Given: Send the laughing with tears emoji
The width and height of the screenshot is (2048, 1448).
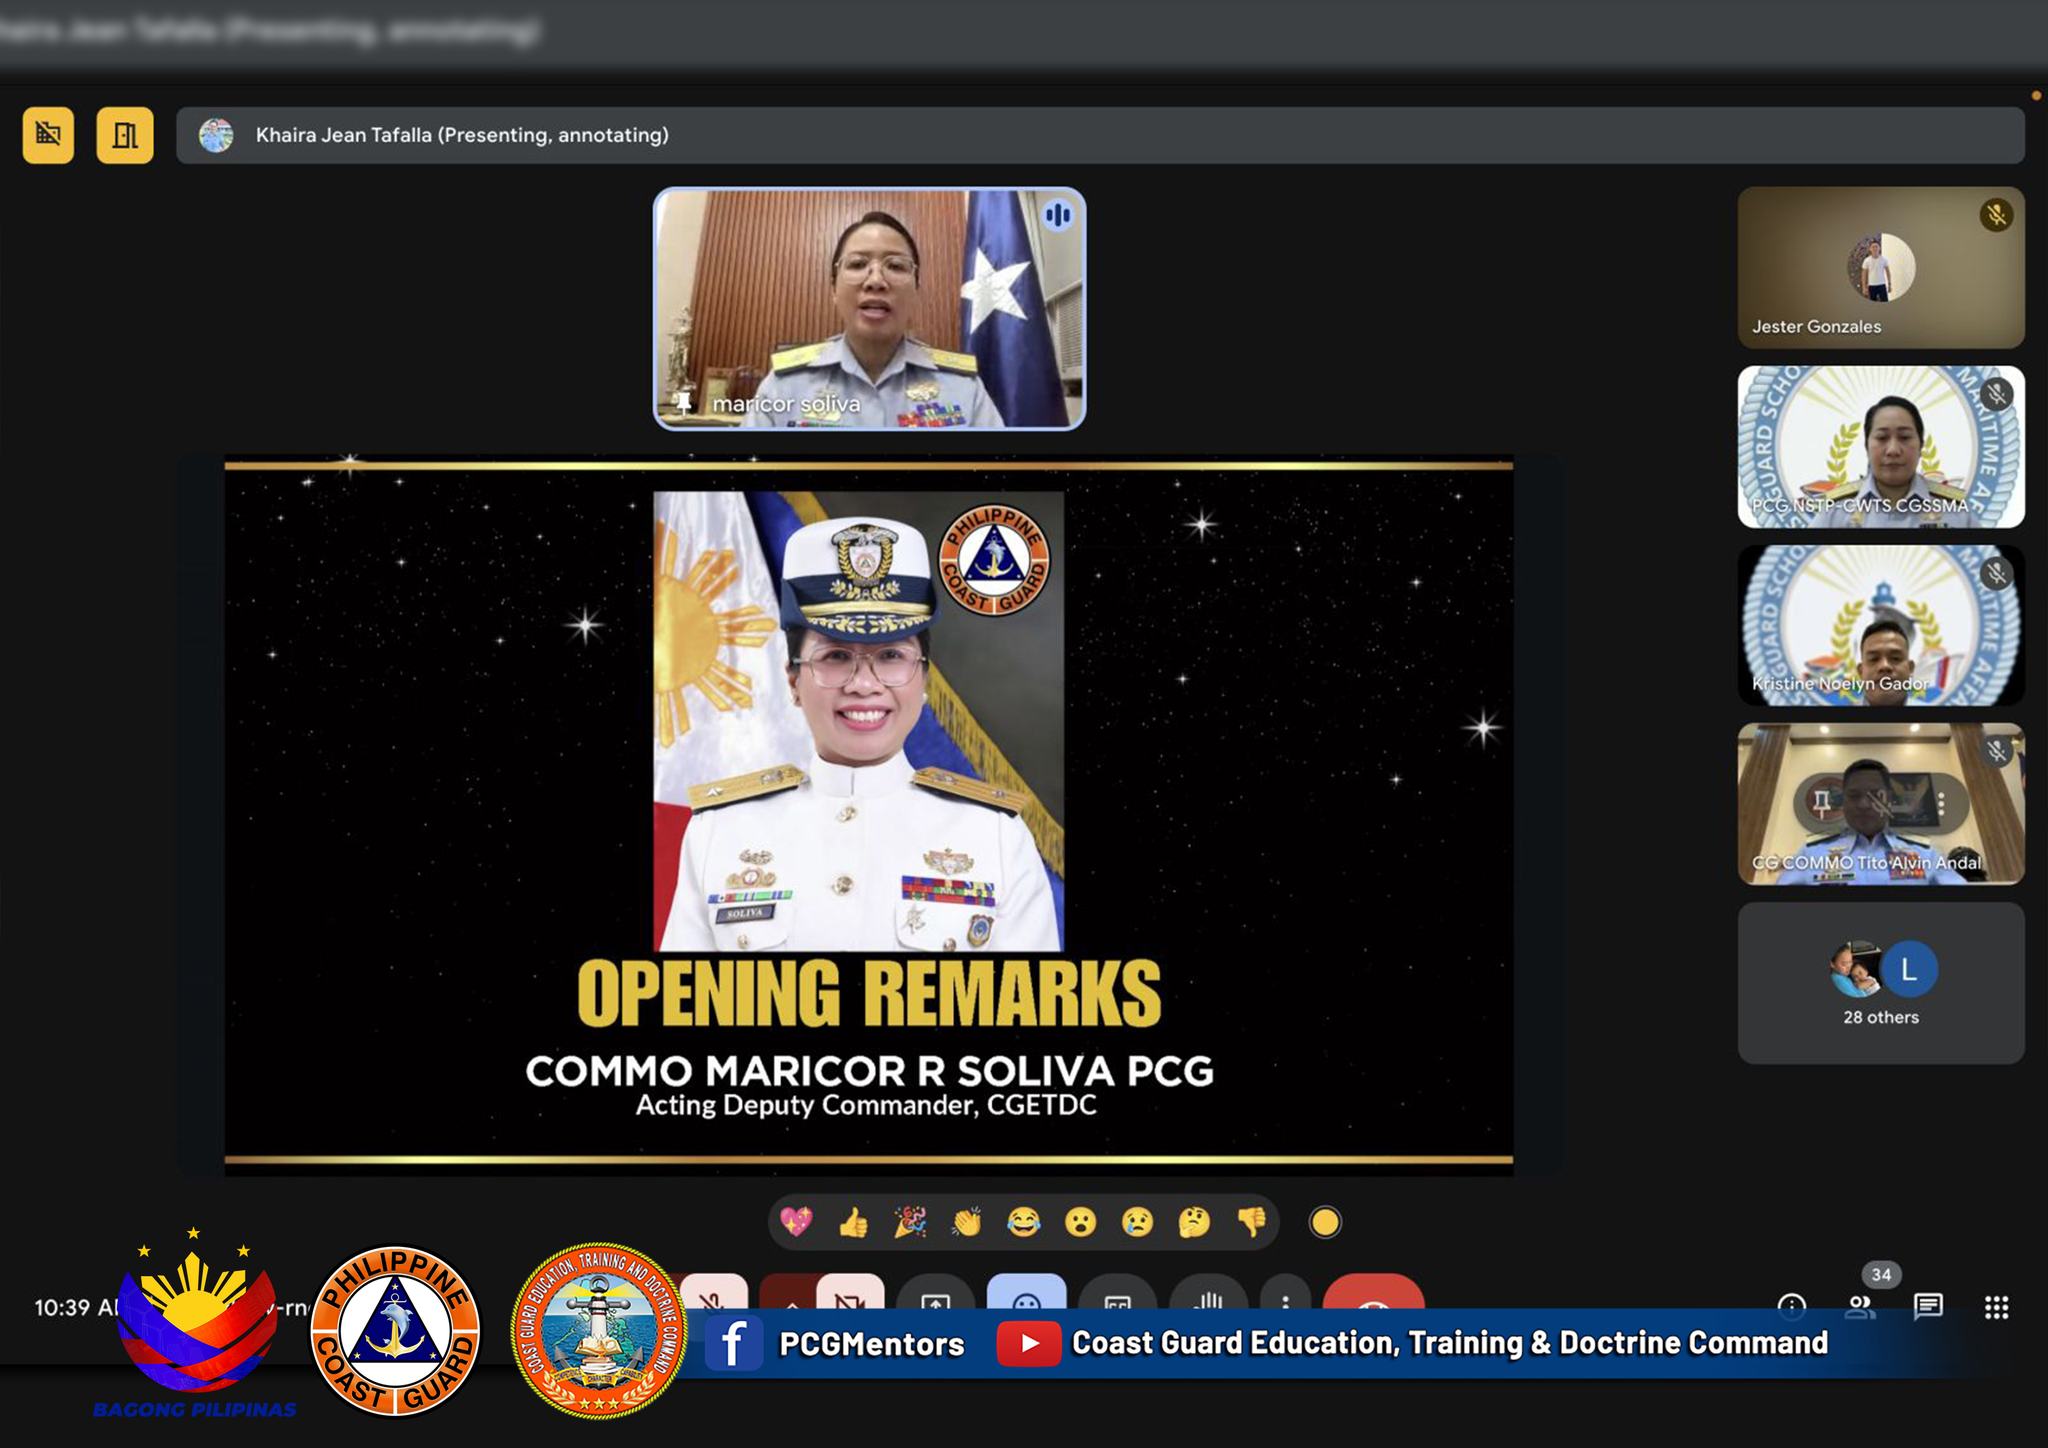Looking at the screenshot, I should (1024, 1222).
